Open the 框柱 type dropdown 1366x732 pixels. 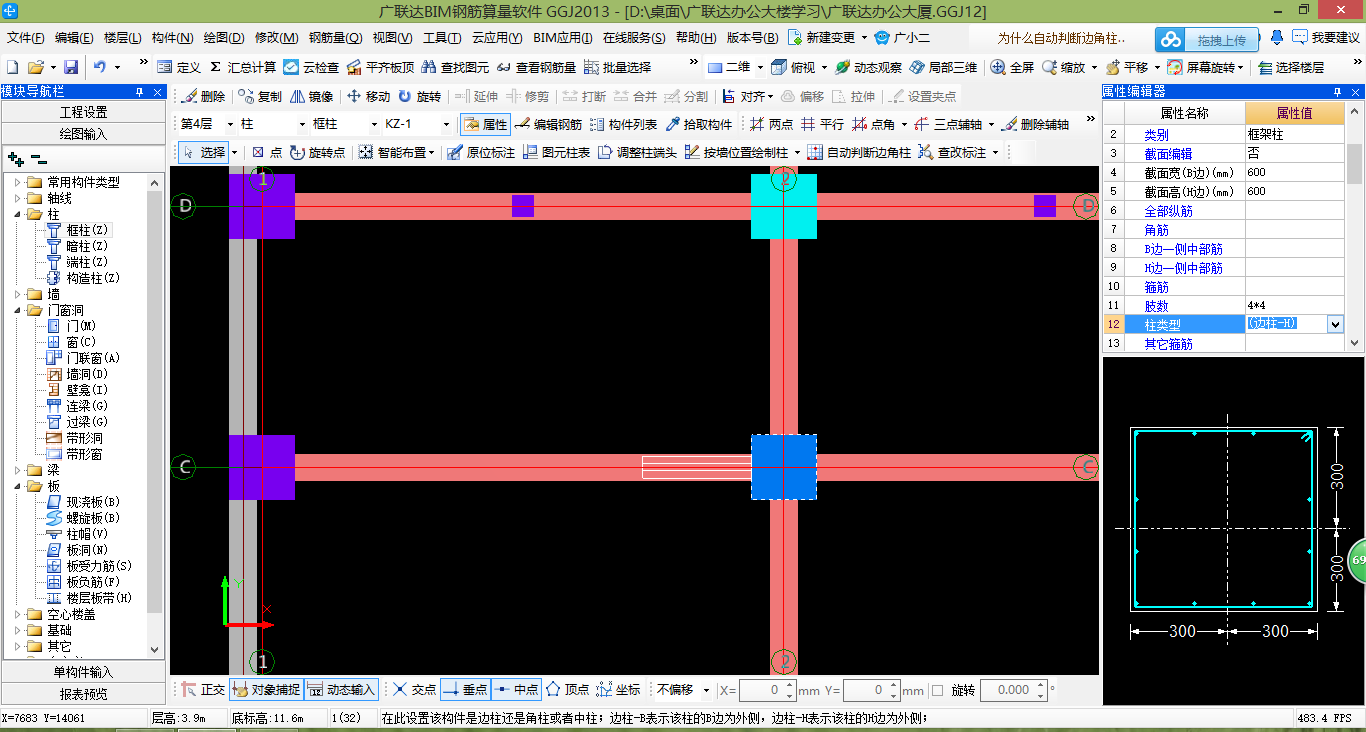pyautogui.click(x=375, y=125)
